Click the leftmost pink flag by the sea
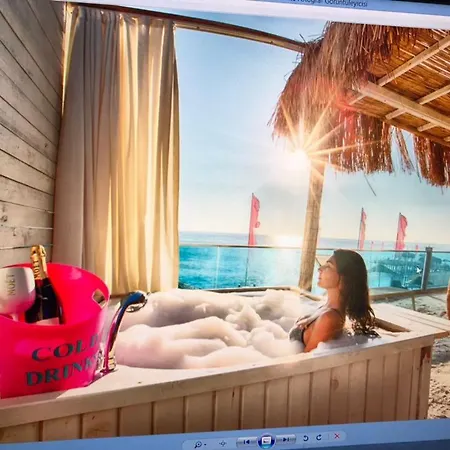Viewport: 450px width, 450px height. tap(255, 220)
